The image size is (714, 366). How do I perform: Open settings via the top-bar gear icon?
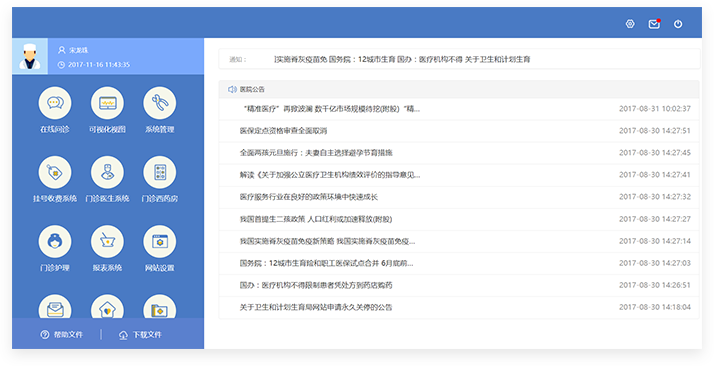pos(630,24)
